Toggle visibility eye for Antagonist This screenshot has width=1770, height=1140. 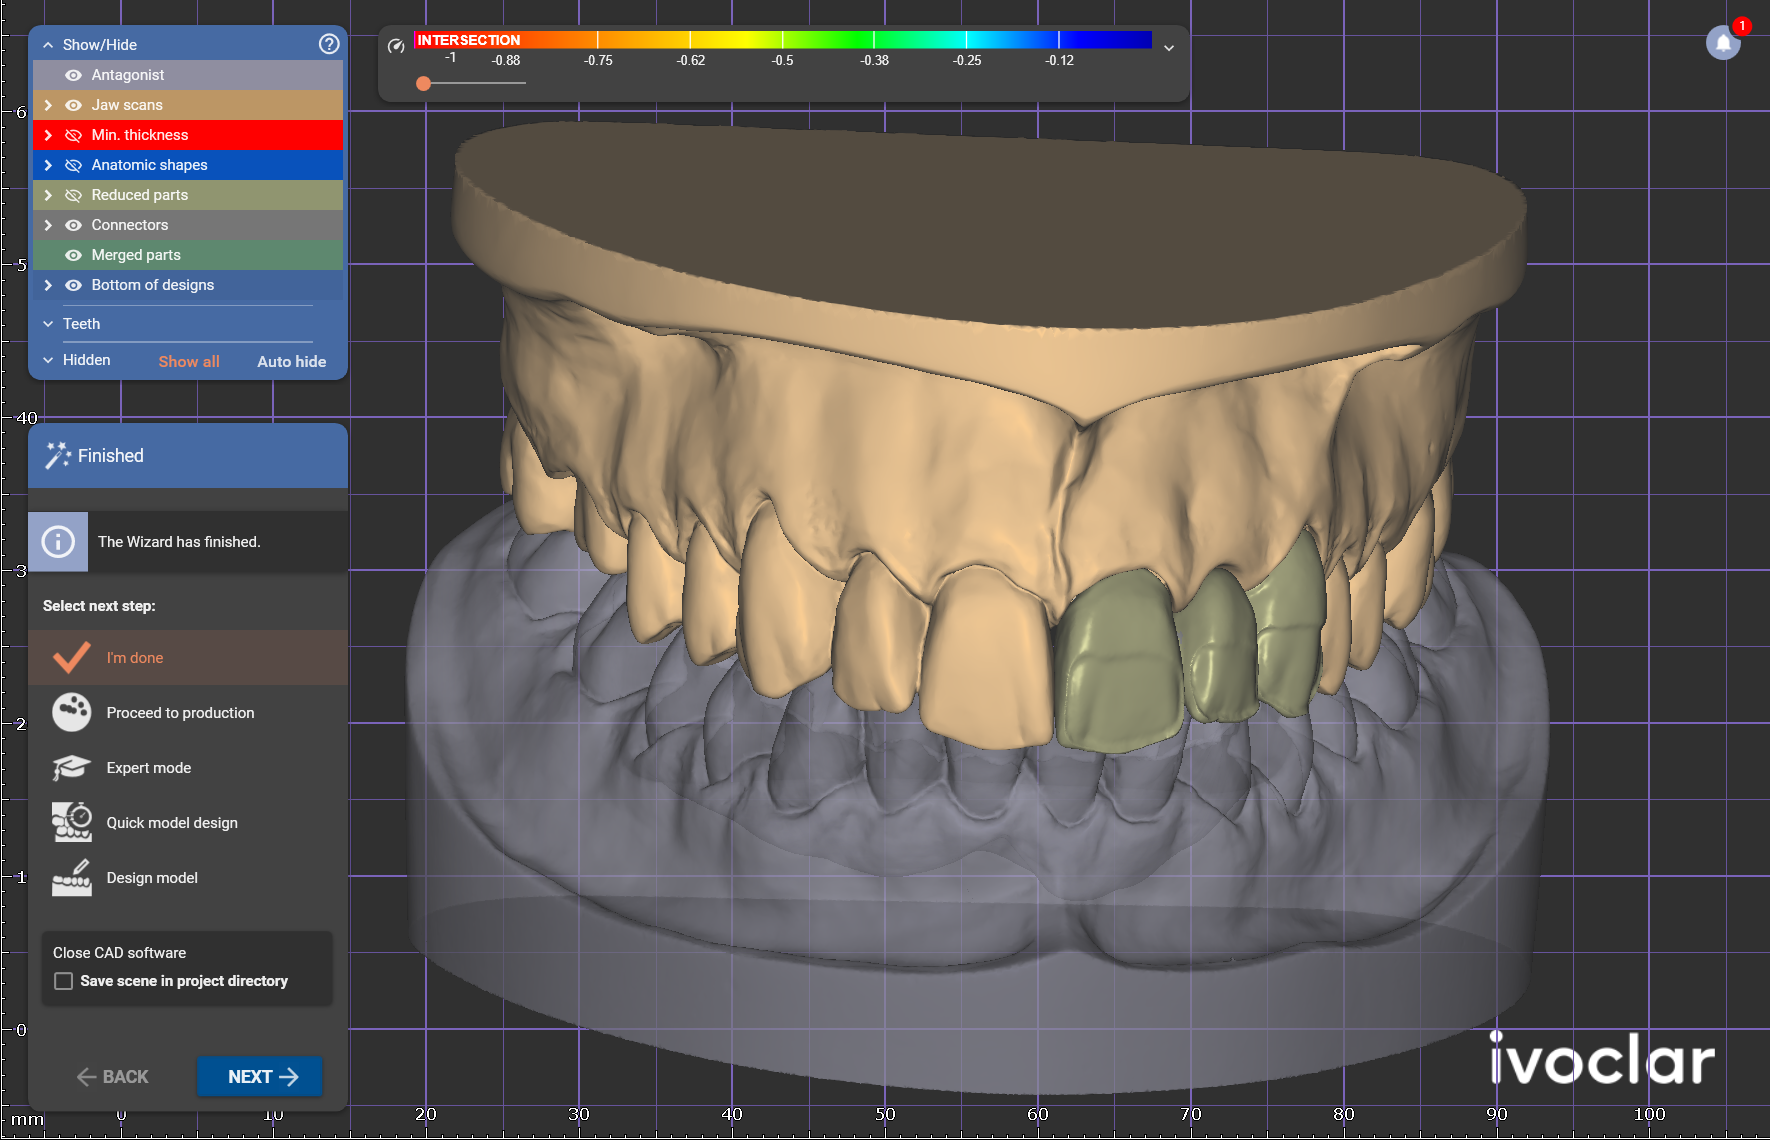coord(73,75)
